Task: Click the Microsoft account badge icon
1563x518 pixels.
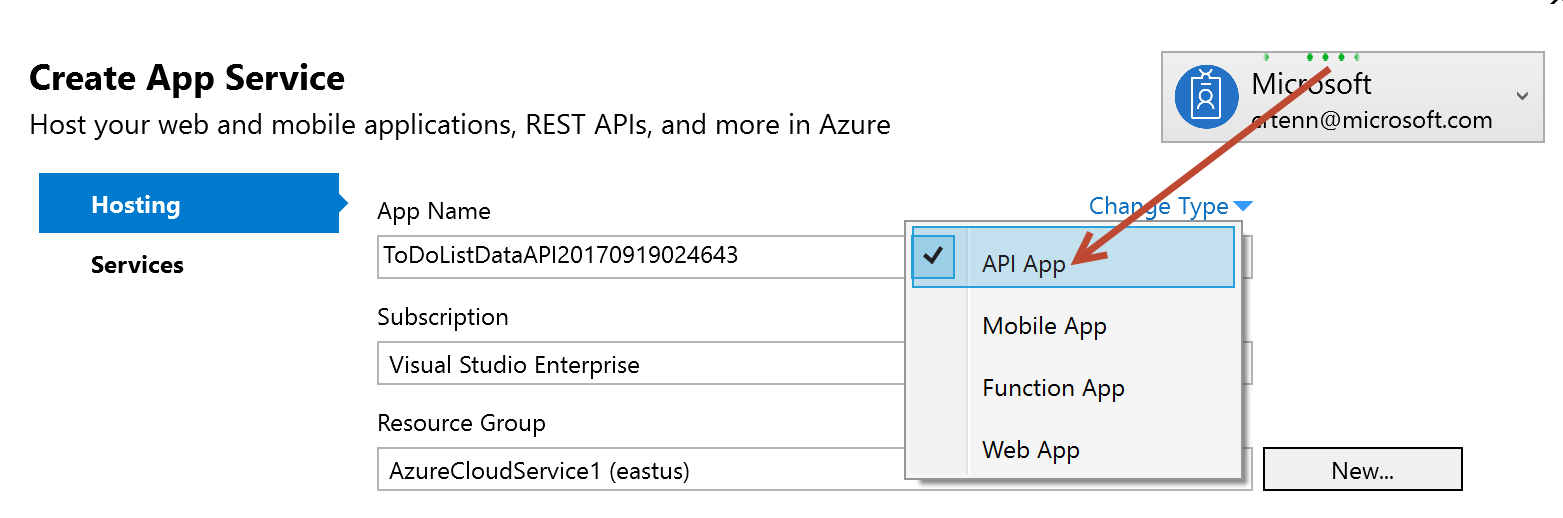Action: [1207, 96]
